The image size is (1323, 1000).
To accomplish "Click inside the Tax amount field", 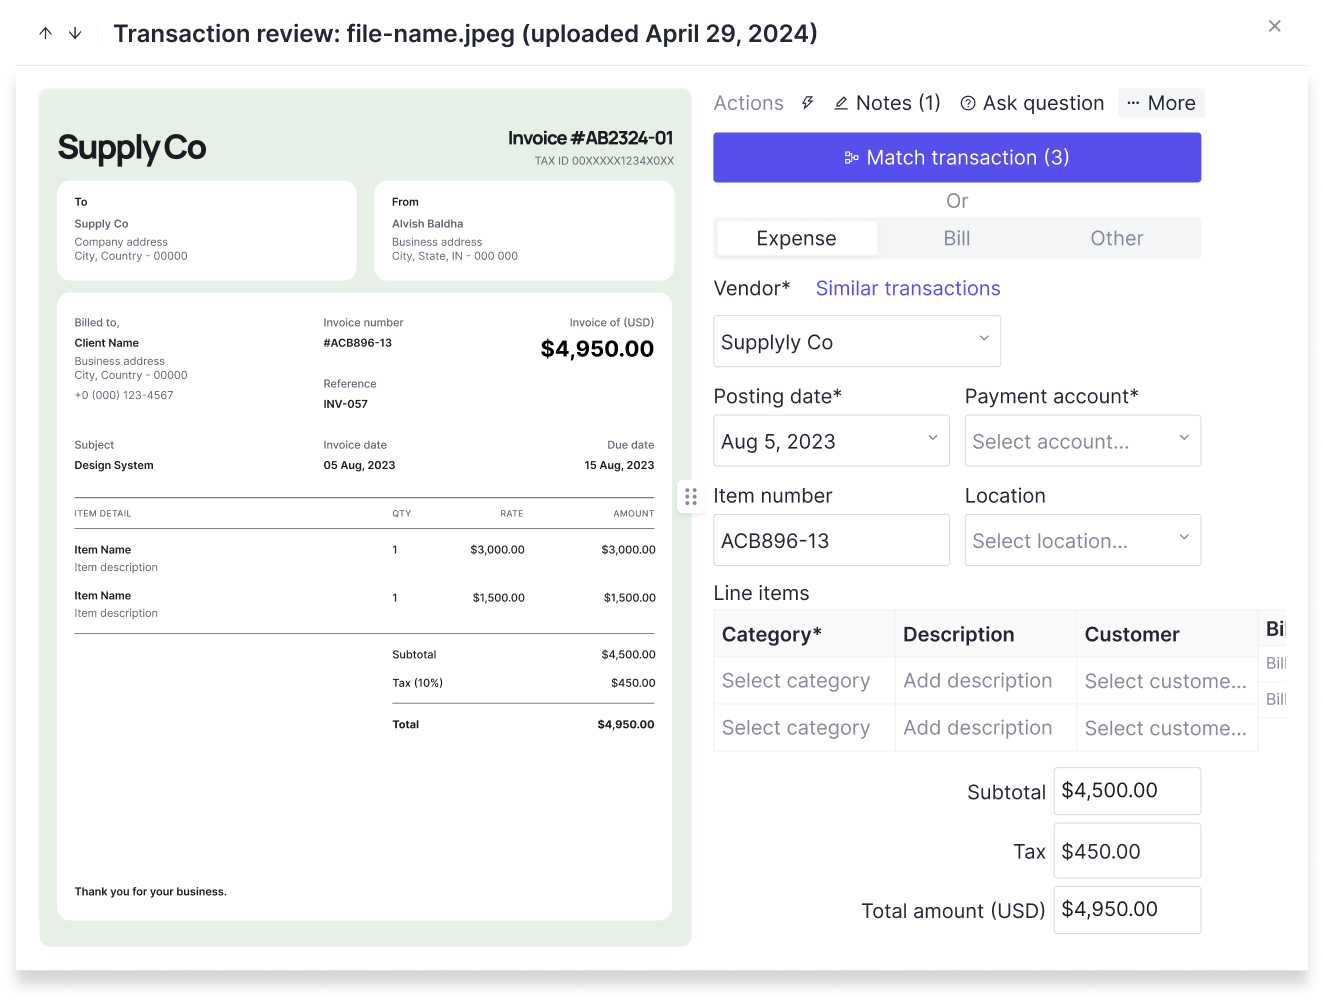I will (x=1127, y=850).
